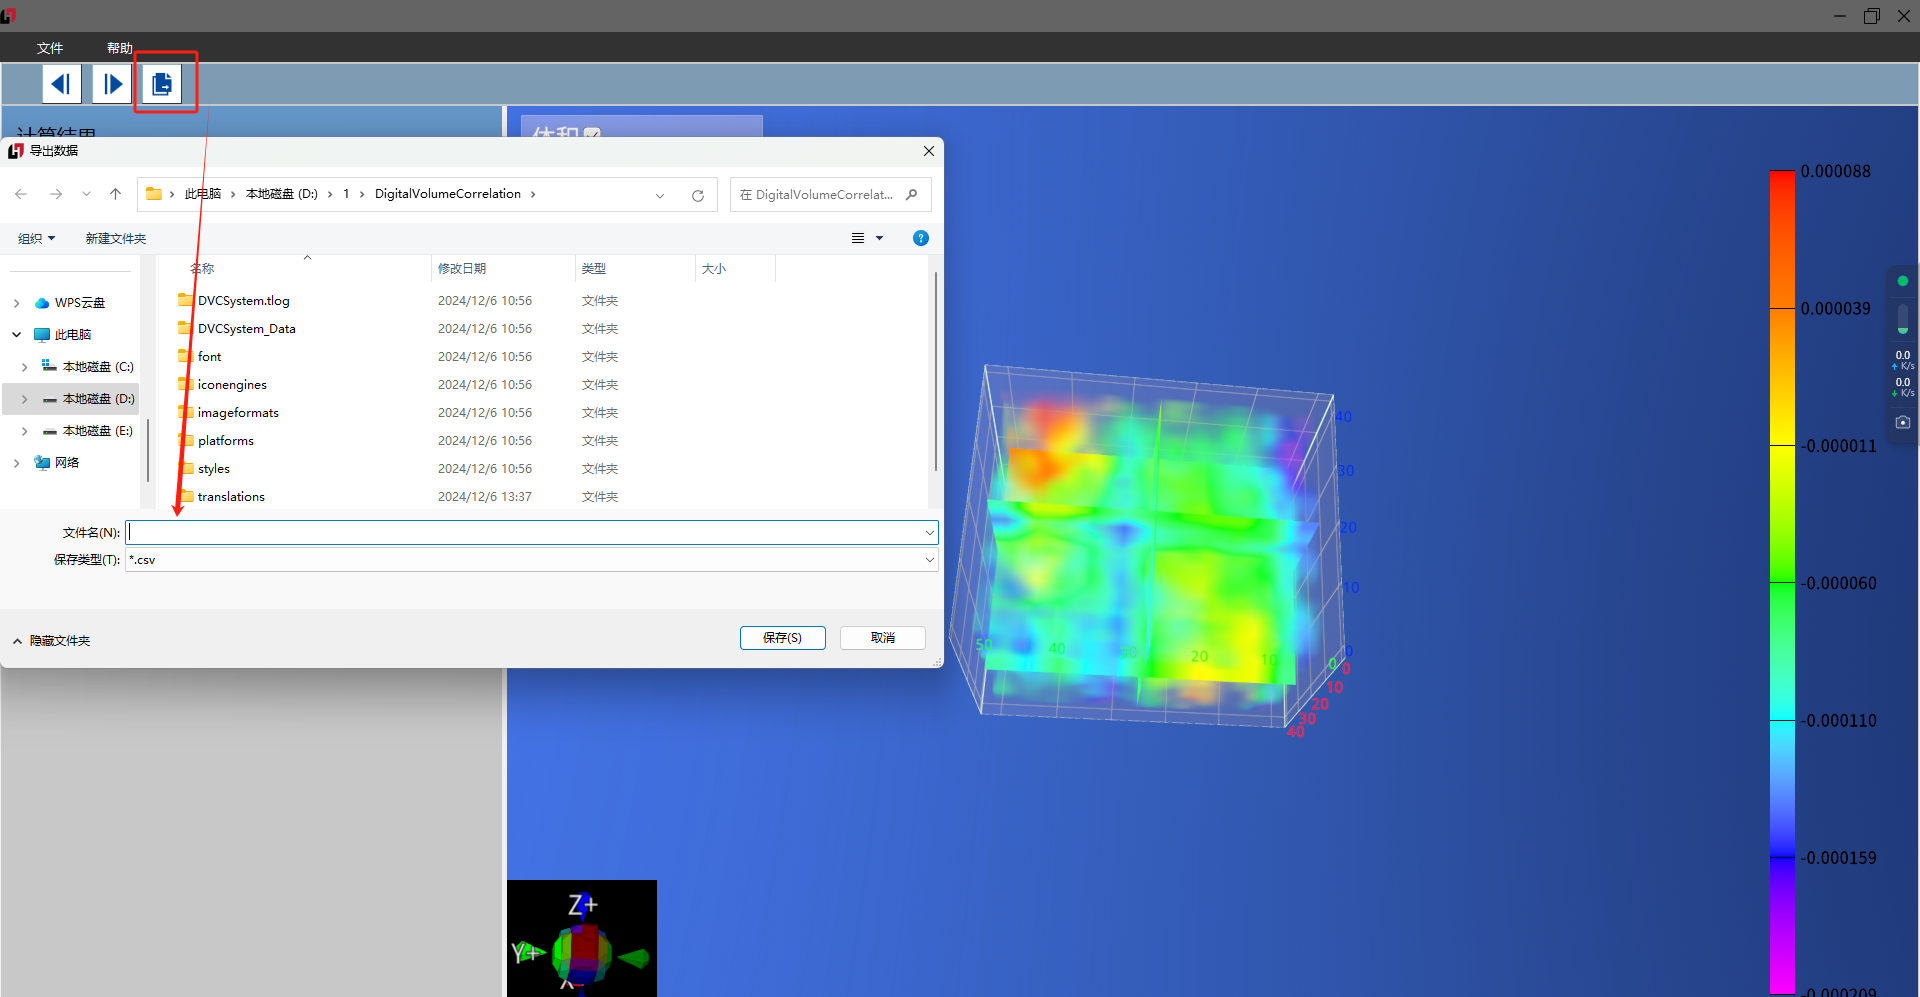This screenshot has width=1920, height=997.
Task: Toggle the 体积 volume checkbox
Action: (592, 132)
